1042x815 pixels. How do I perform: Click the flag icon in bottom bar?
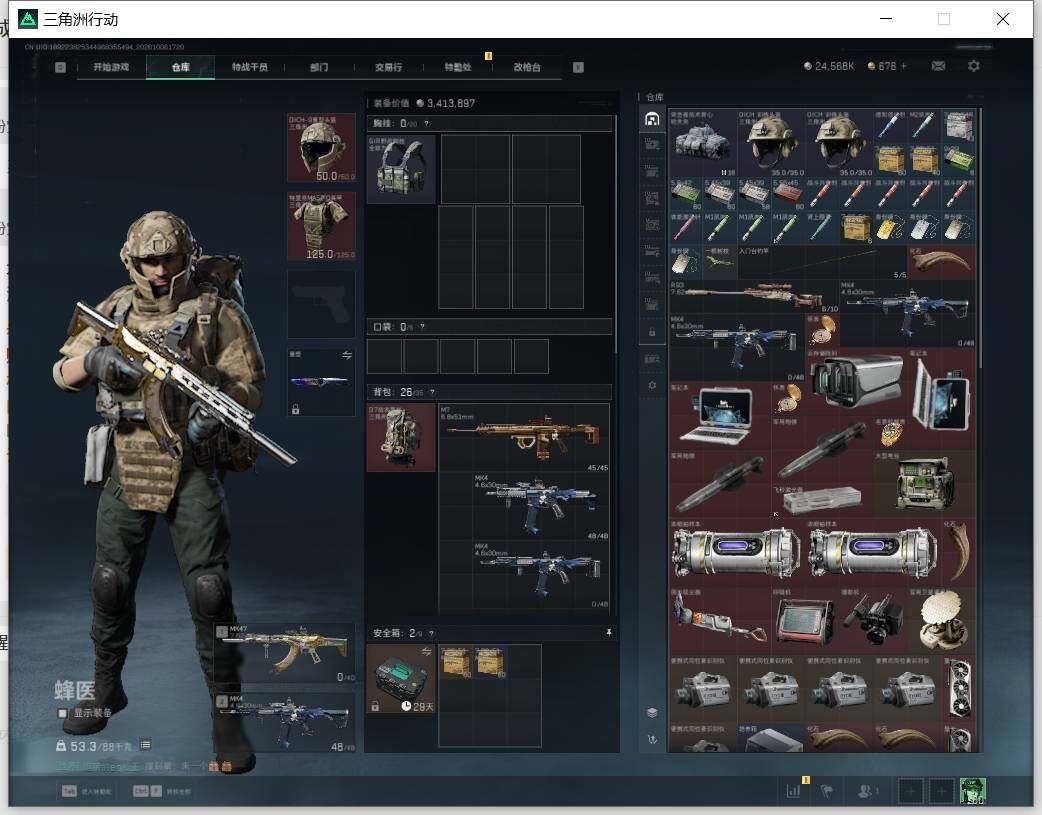(x=827, y=791)
